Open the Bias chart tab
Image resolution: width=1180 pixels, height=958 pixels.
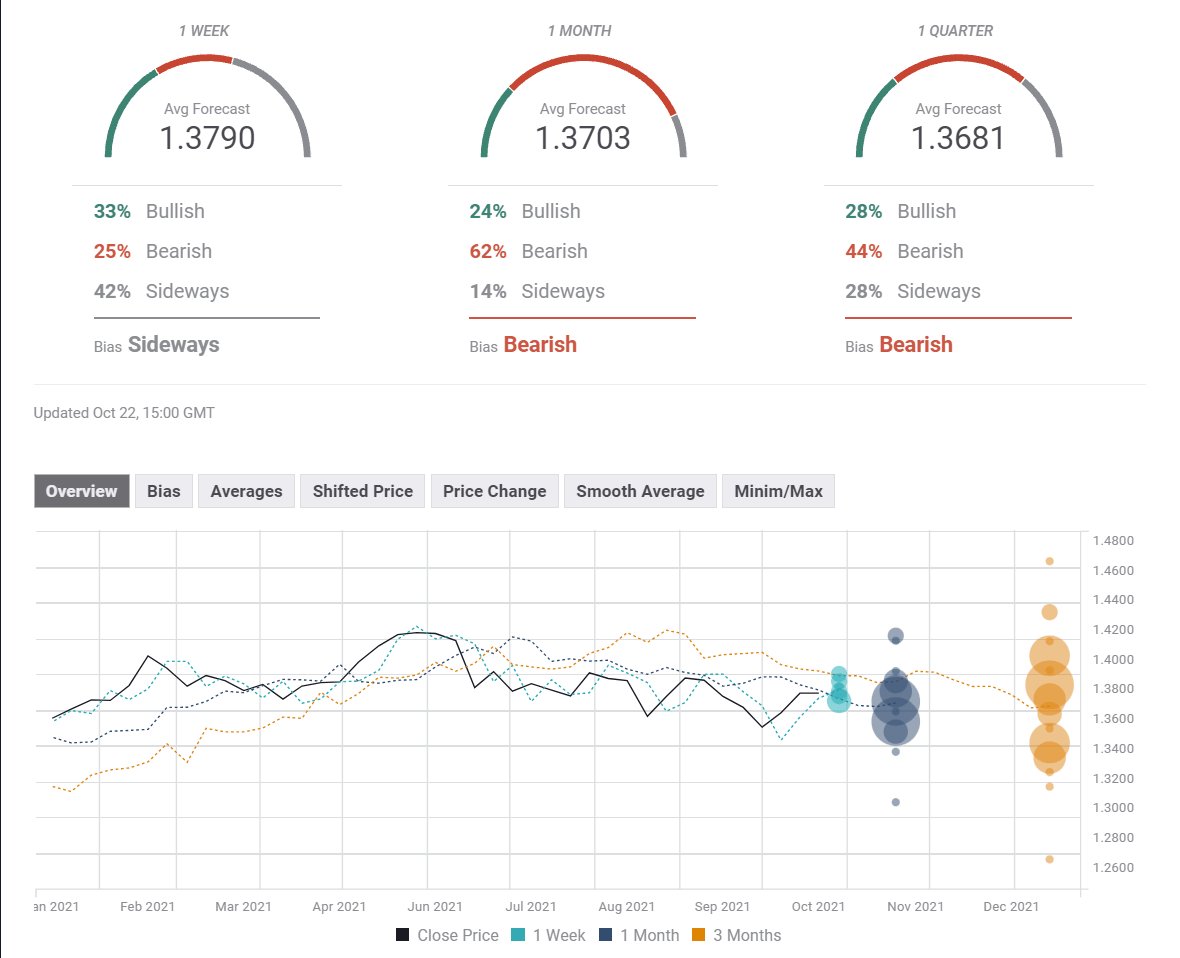[164, 491]
